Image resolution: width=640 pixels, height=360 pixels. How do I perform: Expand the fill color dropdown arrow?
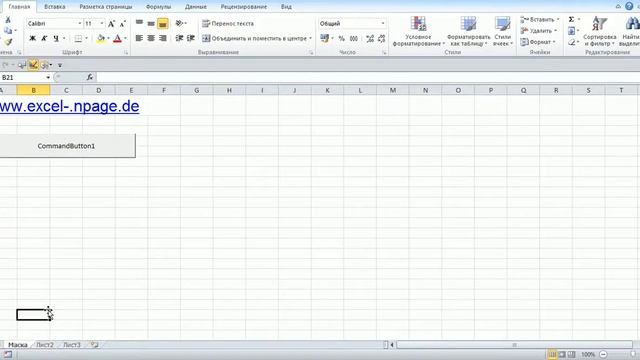click(108, 38)
